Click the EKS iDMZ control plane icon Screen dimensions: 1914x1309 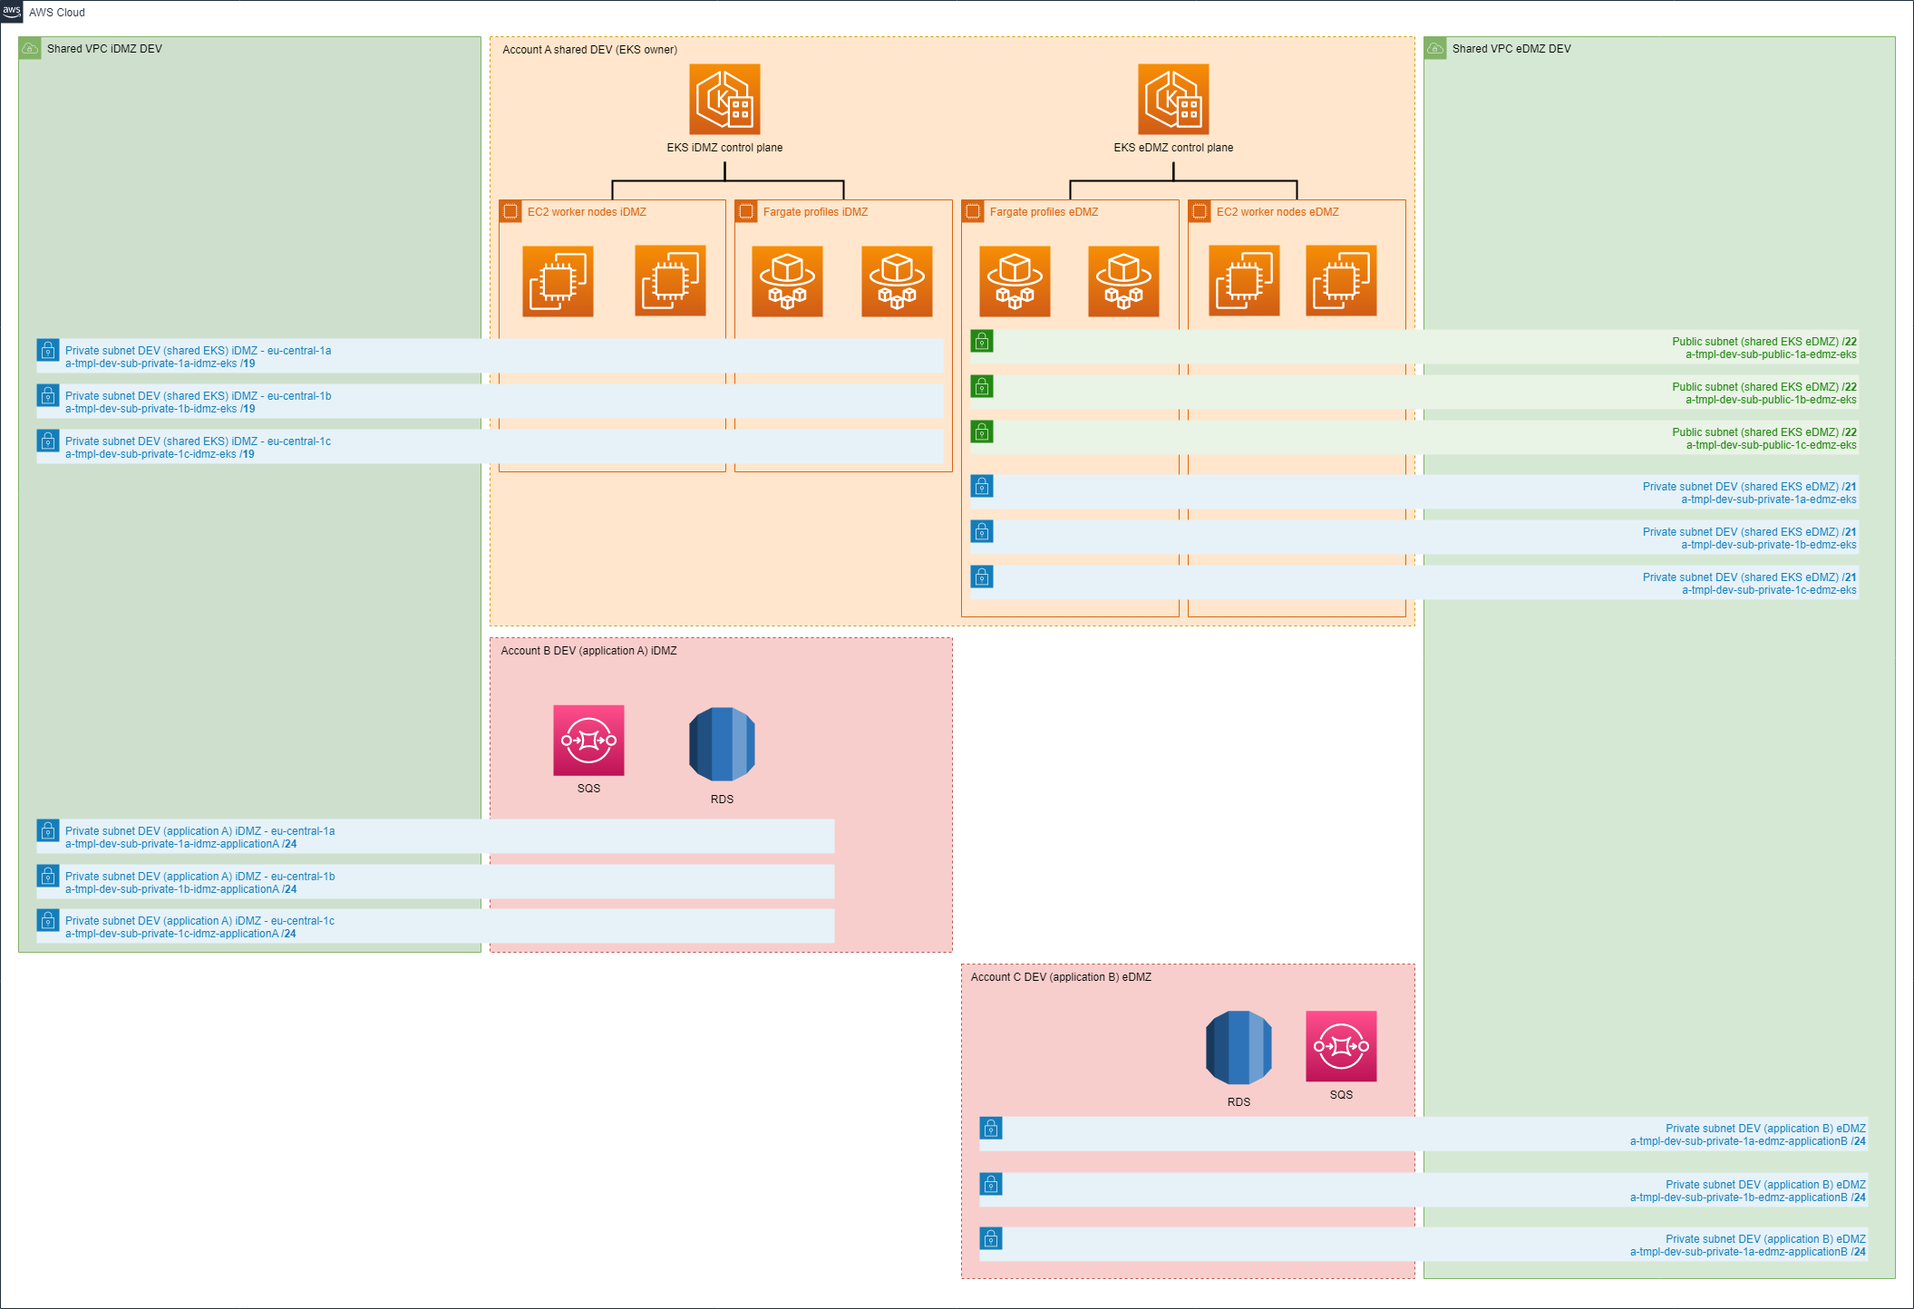tap(725, 99)
